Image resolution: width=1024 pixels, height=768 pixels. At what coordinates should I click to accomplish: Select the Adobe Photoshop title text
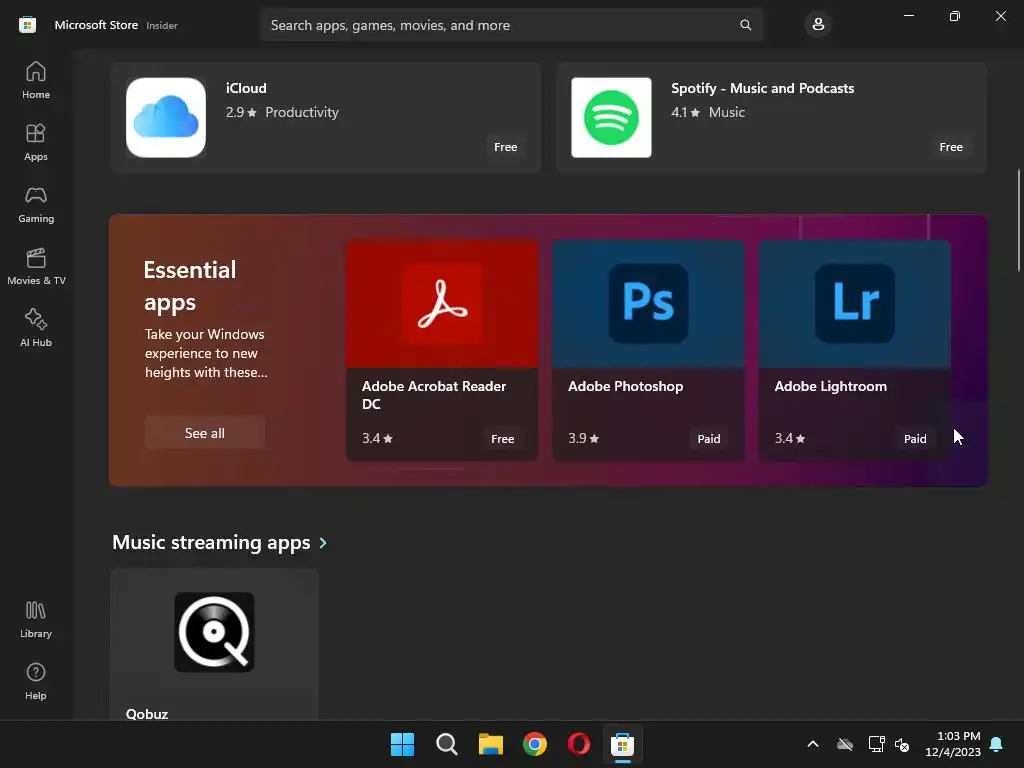tap(625, 387)
